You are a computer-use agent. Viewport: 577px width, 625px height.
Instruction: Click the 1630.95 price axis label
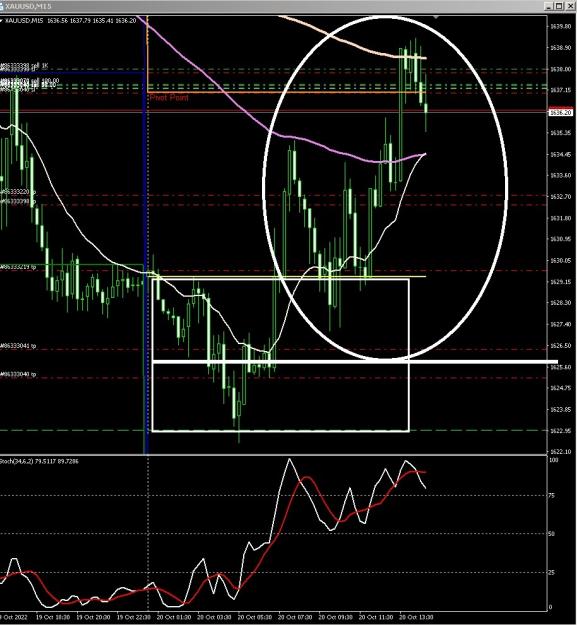[x=563, y=239]
